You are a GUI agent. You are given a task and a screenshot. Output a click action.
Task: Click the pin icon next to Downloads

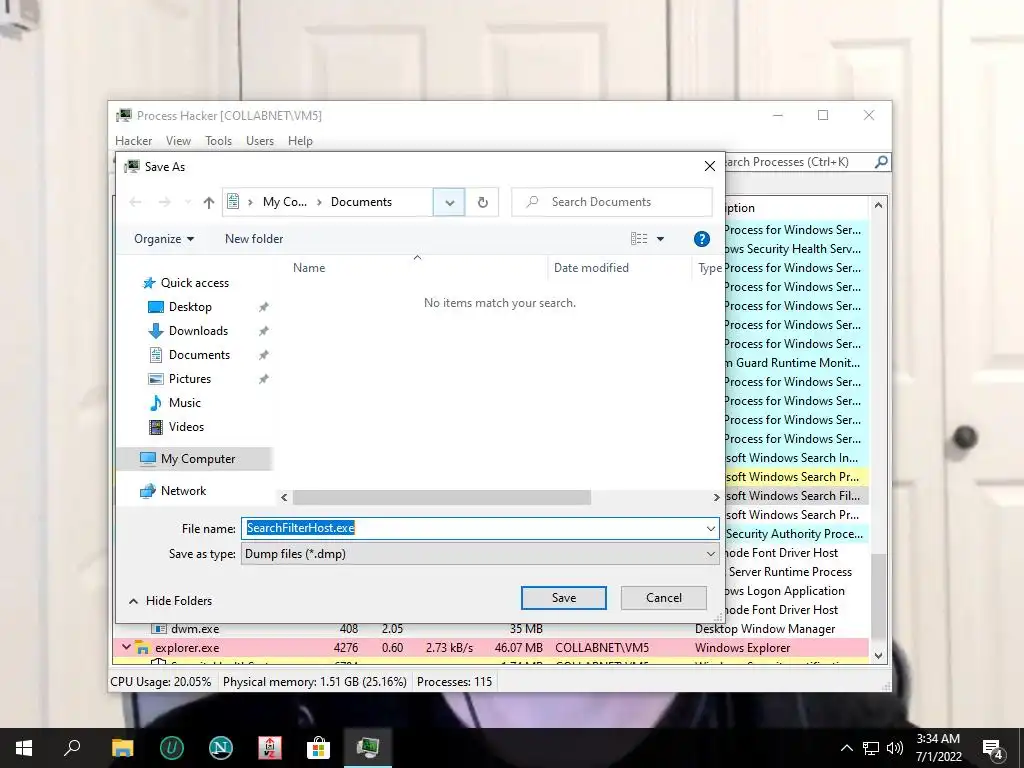(263, 331)
